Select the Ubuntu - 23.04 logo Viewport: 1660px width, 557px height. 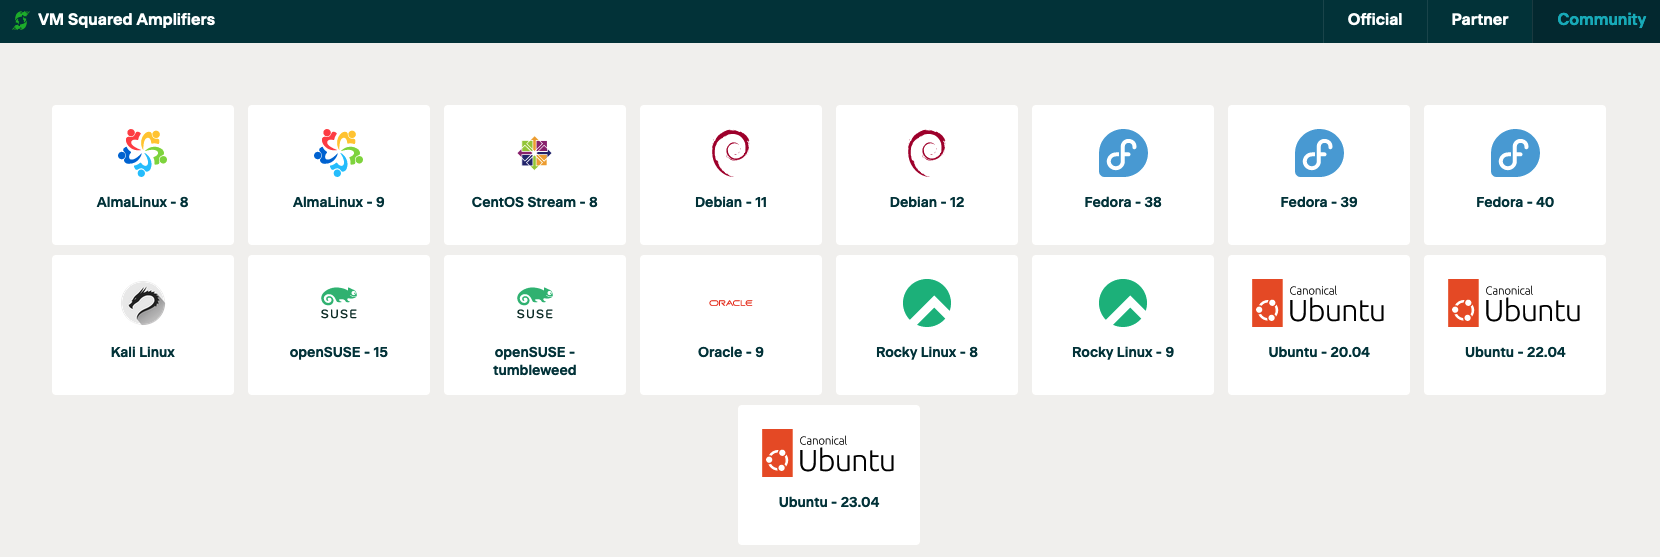pos(829,453)
